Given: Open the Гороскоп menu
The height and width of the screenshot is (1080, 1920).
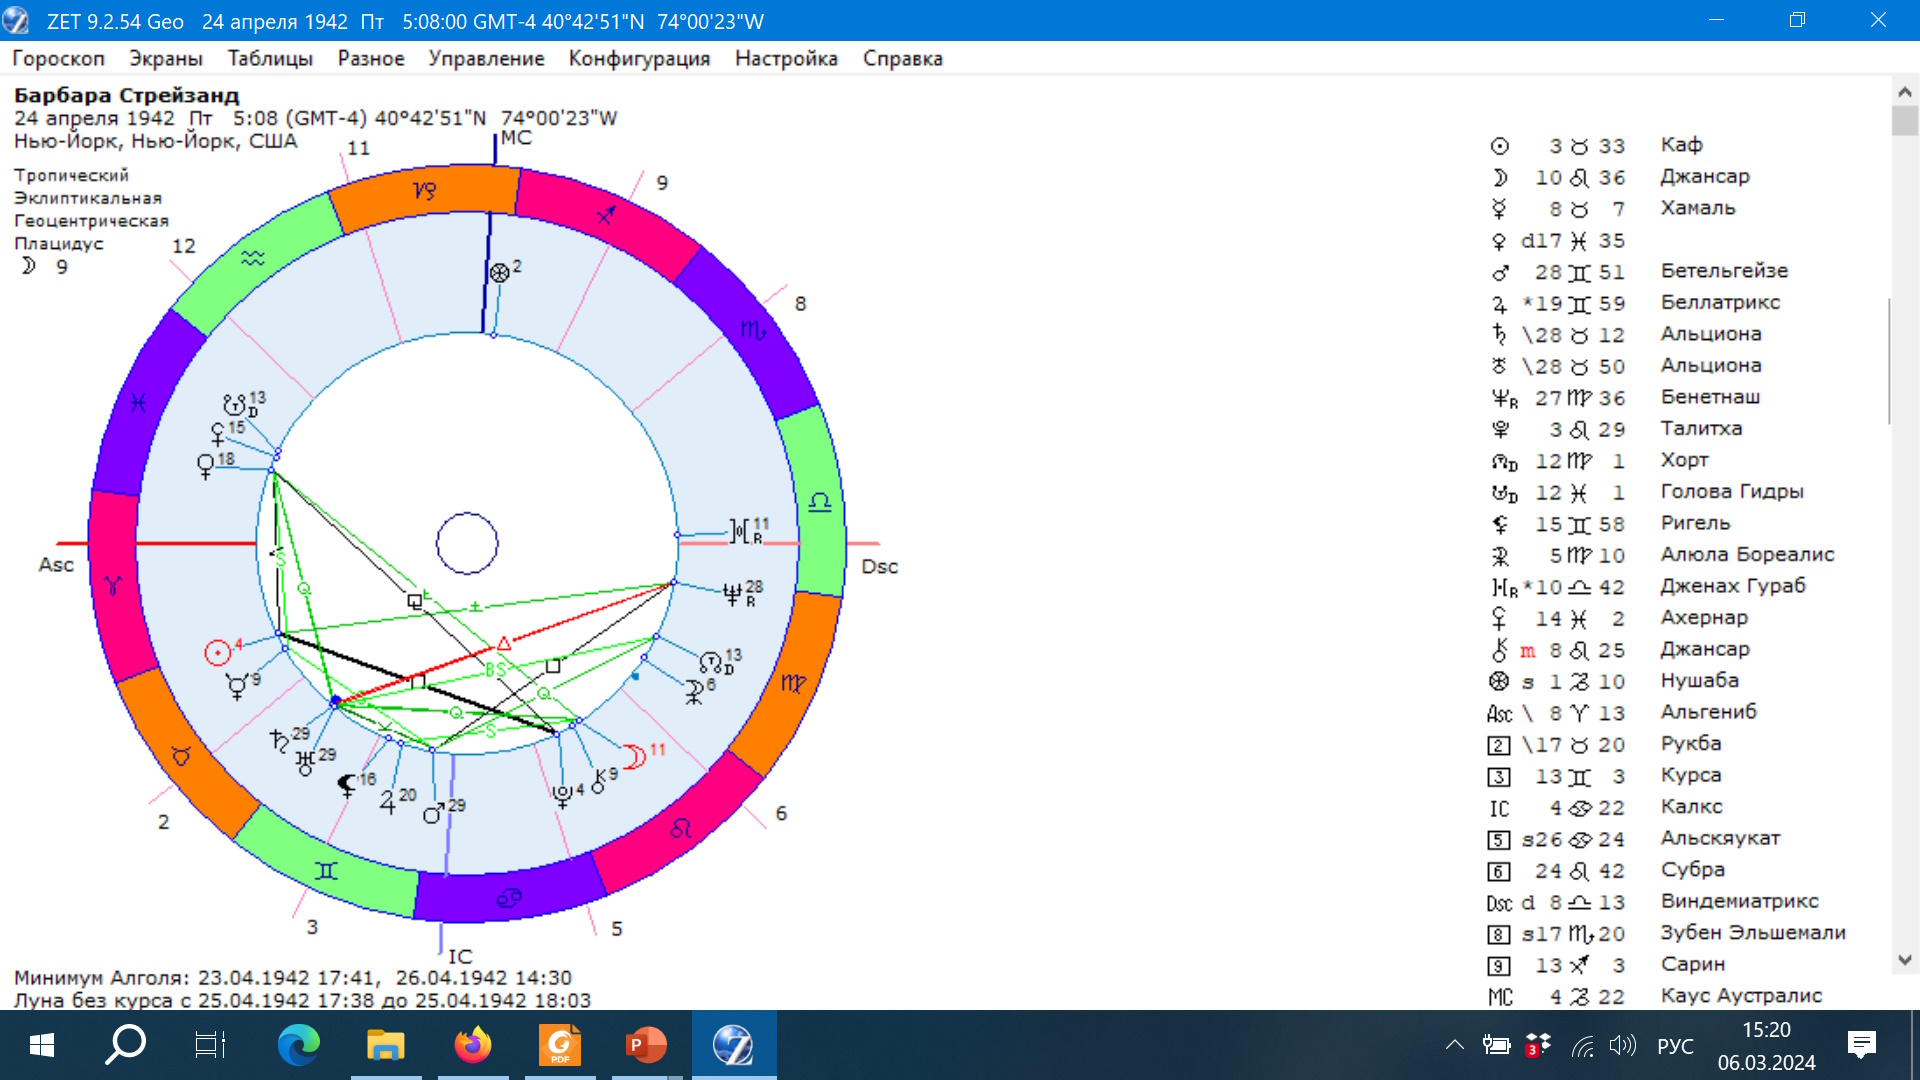Looking at the screenshot, I should [58, 59].
